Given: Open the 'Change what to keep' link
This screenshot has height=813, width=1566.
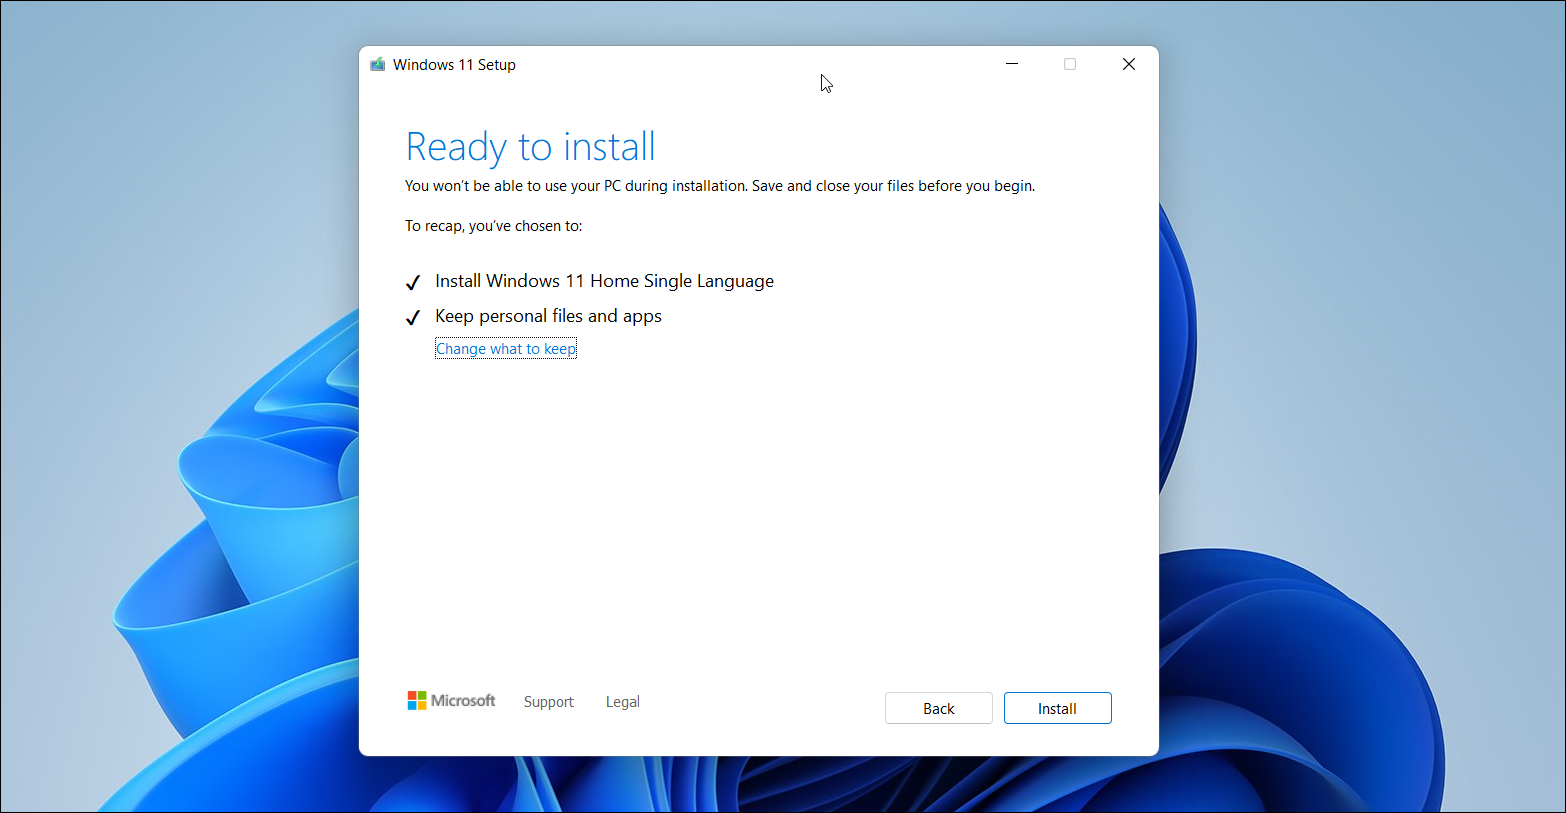Looking at the screenshot, I should [x=506, y=349].
